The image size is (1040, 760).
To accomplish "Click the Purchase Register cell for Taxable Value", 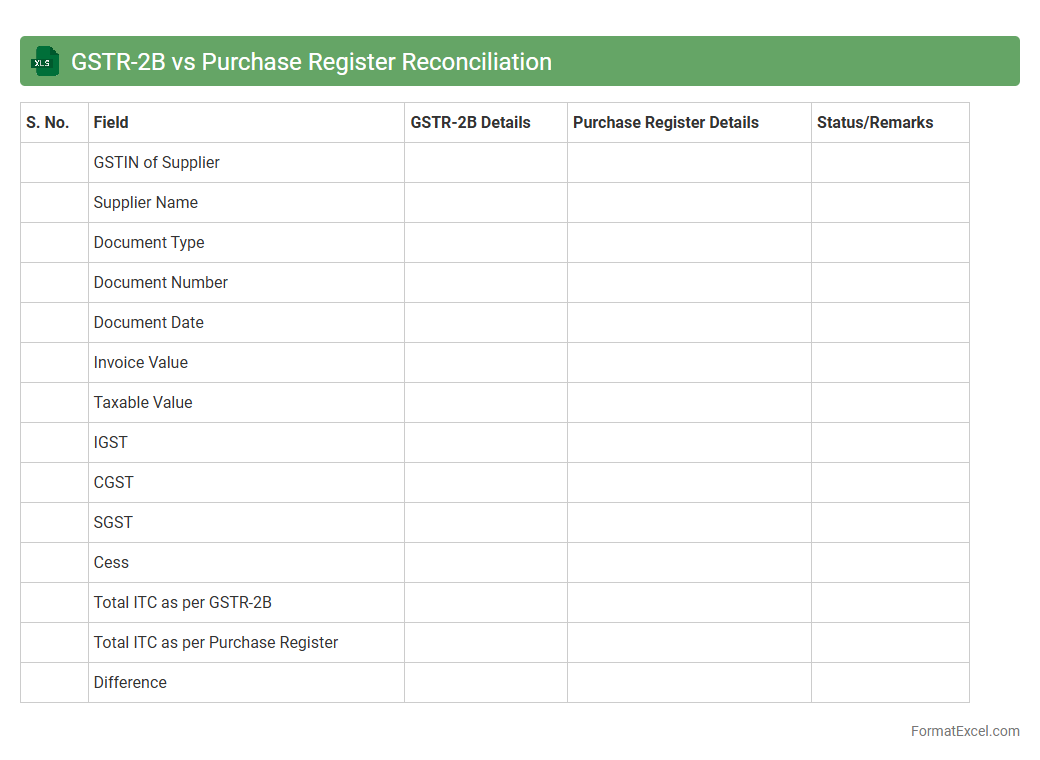I will tap(689, 403).
